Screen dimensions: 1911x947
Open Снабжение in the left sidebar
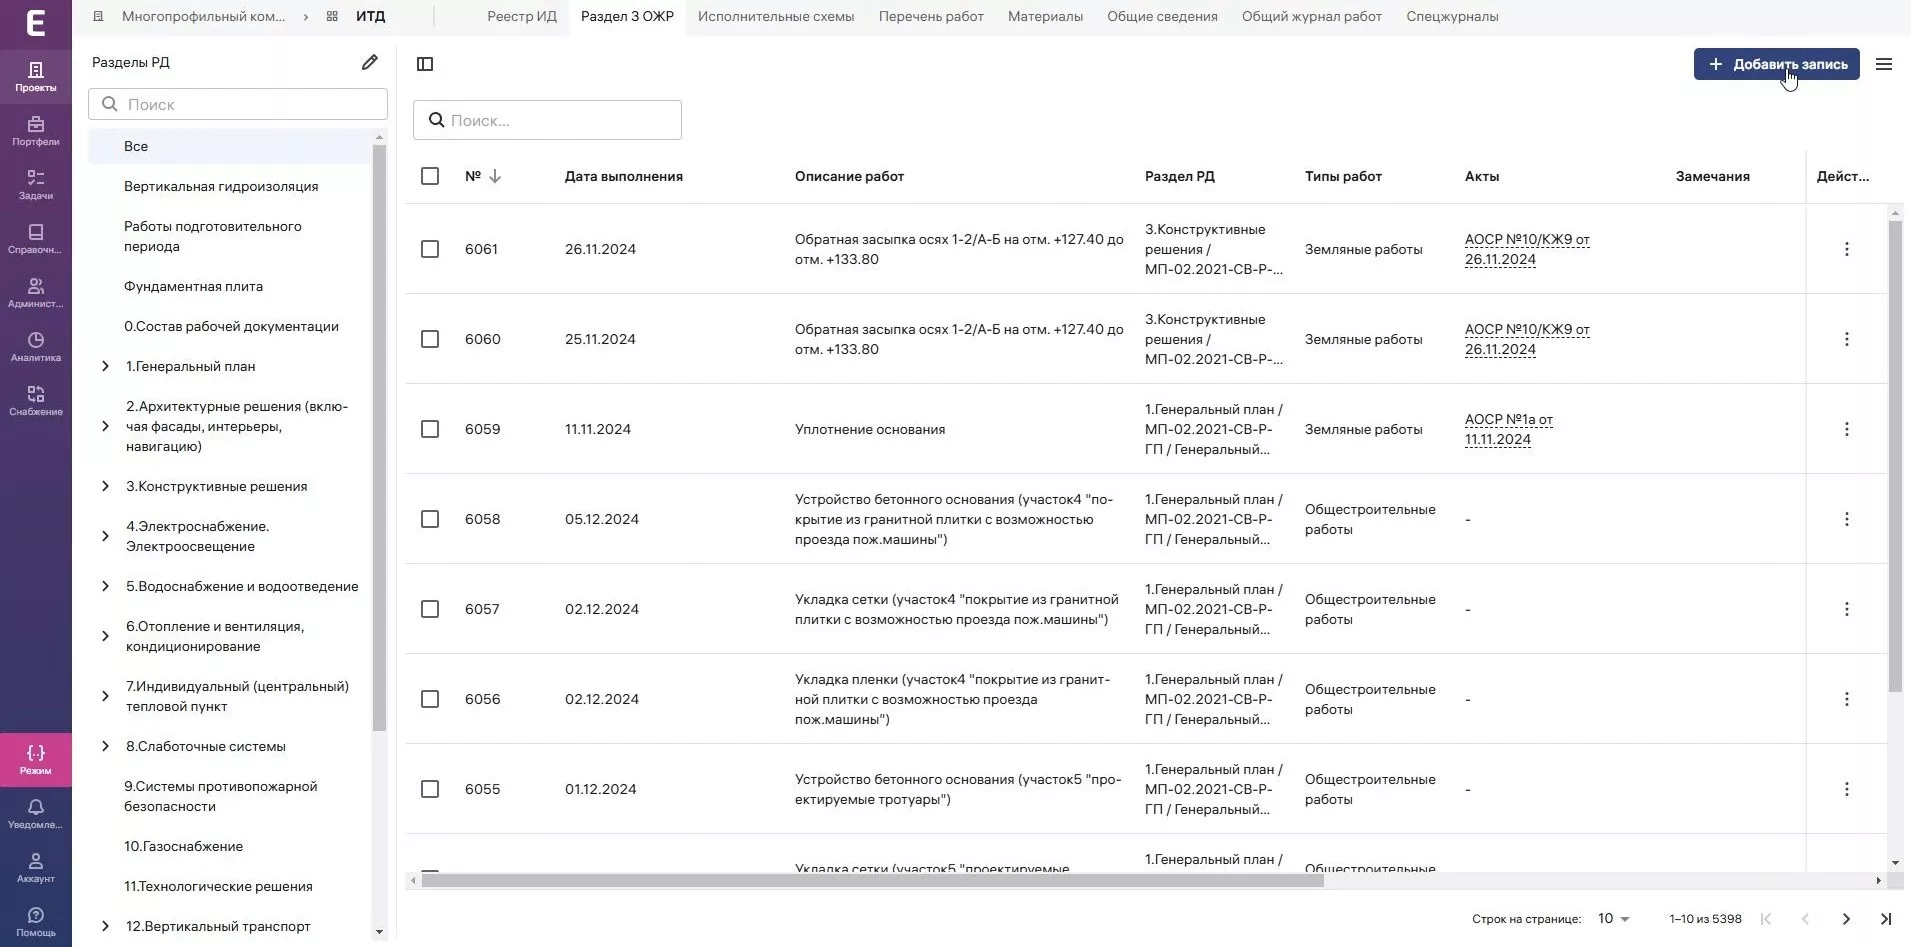(36, 400)
